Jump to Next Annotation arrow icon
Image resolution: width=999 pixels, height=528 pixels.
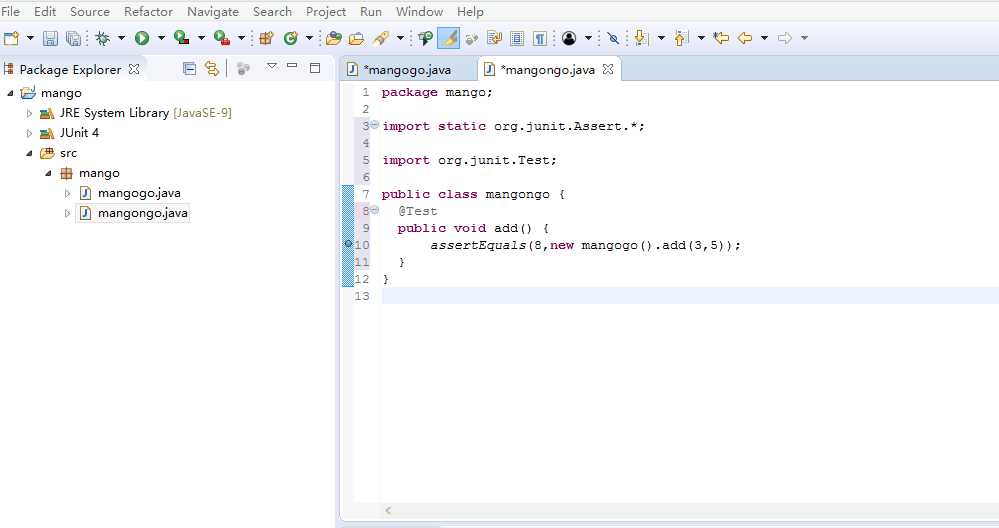tap(641, 38)
